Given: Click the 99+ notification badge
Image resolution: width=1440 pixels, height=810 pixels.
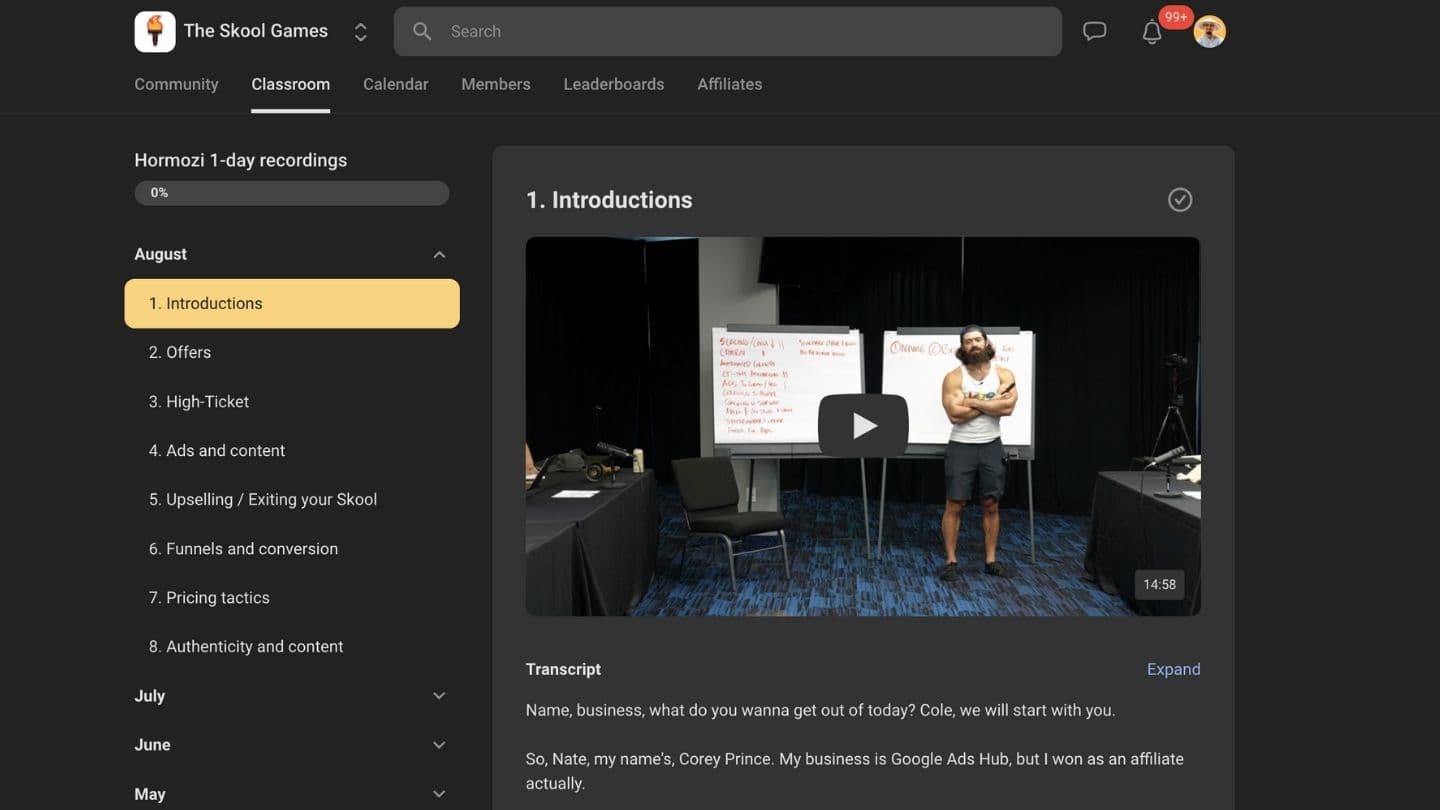Looking at the screenshot, I should tap(1175, 16).
